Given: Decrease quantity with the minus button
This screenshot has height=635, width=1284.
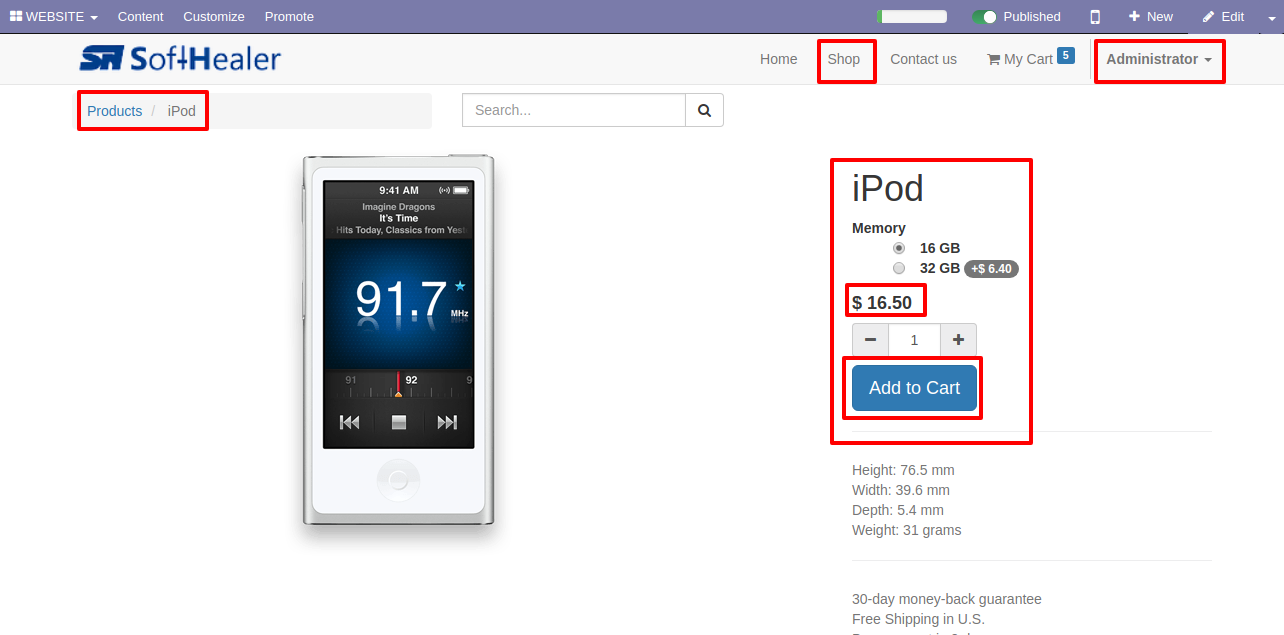Looking at the screenshot, I should [870, 340].
